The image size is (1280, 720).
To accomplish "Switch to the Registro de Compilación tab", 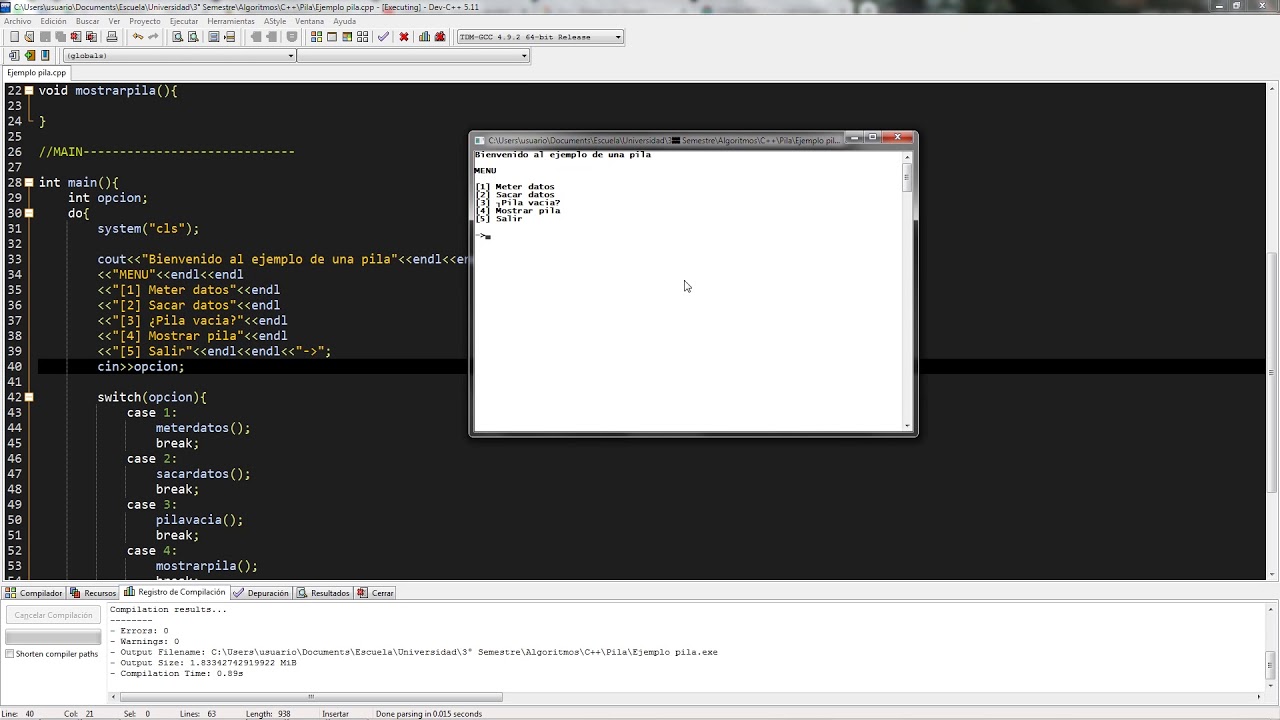I will (176, 592).
